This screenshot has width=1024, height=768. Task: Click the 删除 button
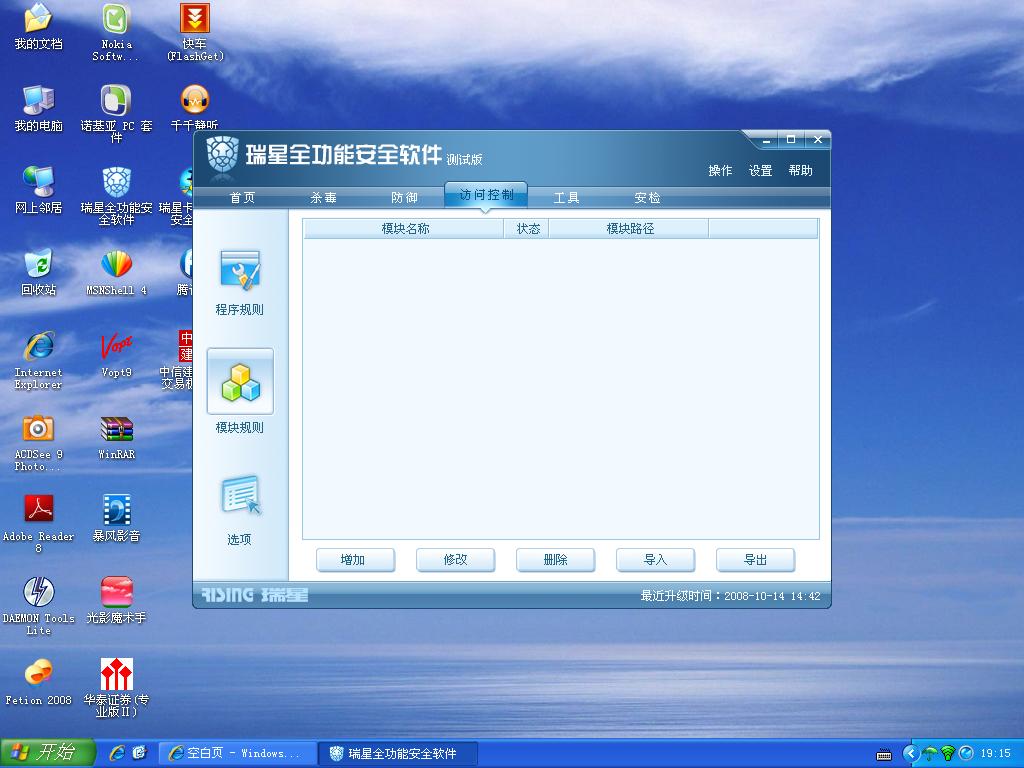point(555,560)
